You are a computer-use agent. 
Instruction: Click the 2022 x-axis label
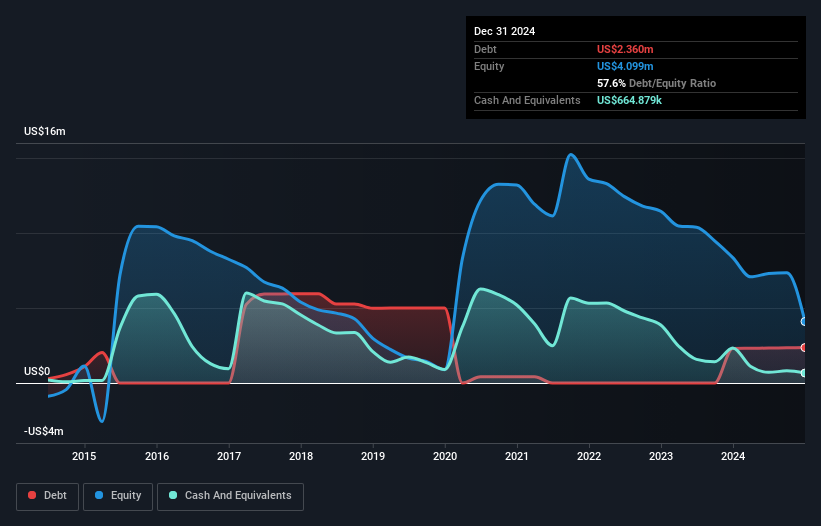tap(589, 456)
